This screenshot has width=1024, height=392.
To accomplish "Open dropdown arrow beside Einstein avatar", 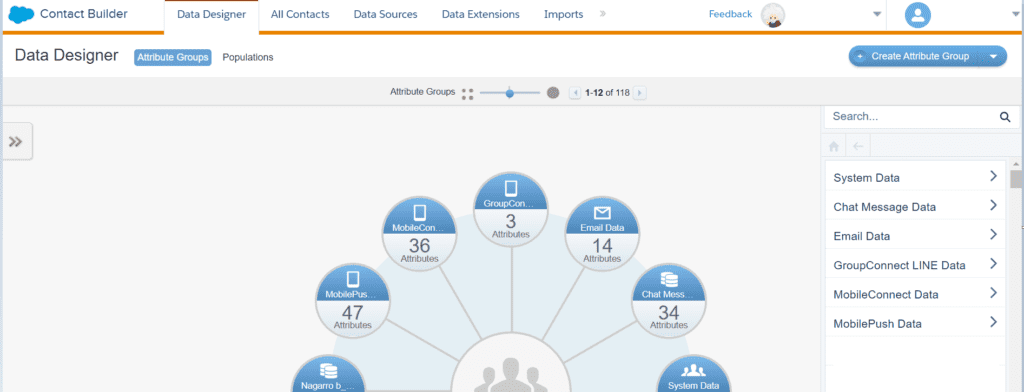I will [877, 15].
